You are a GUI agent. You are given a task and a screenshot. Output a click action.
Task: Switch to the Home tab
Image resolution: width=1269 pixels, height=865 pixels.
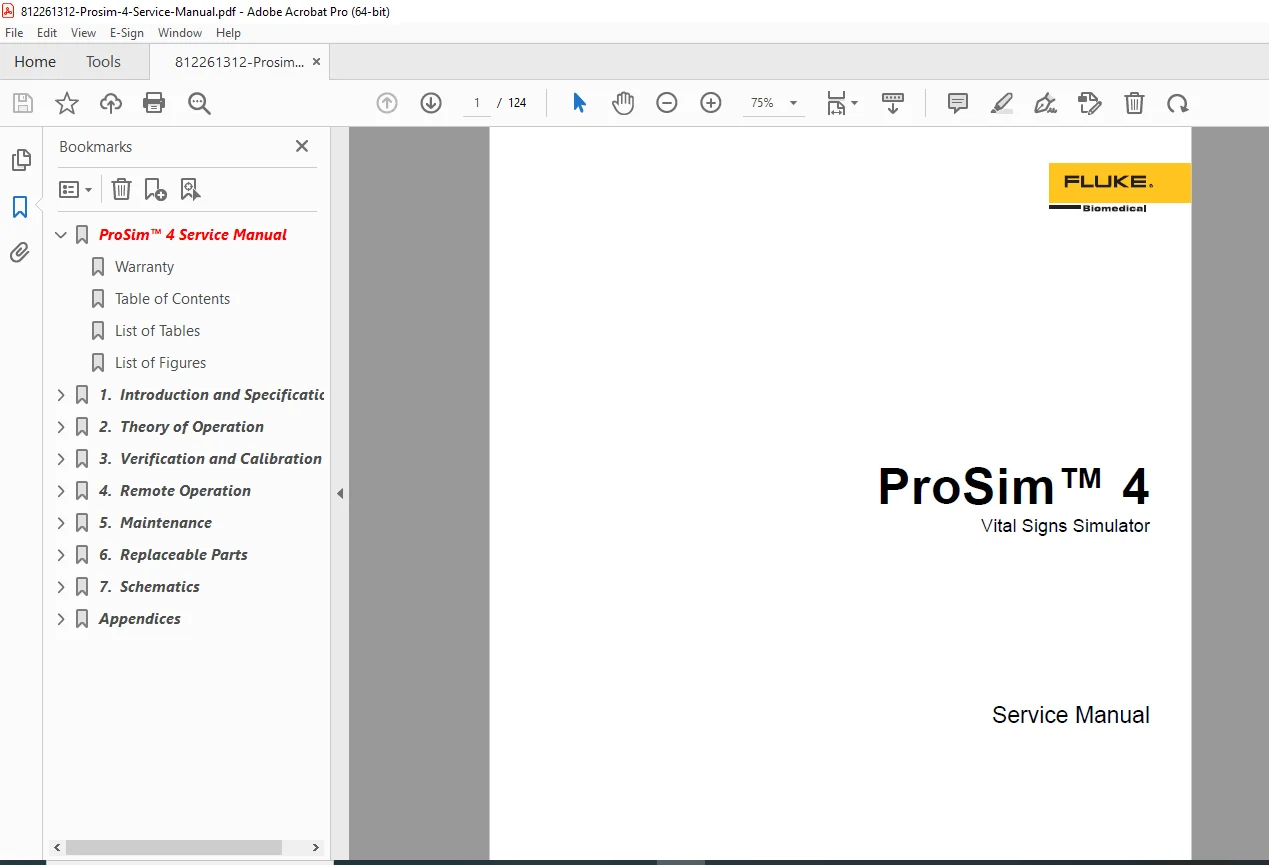[35, 62]
